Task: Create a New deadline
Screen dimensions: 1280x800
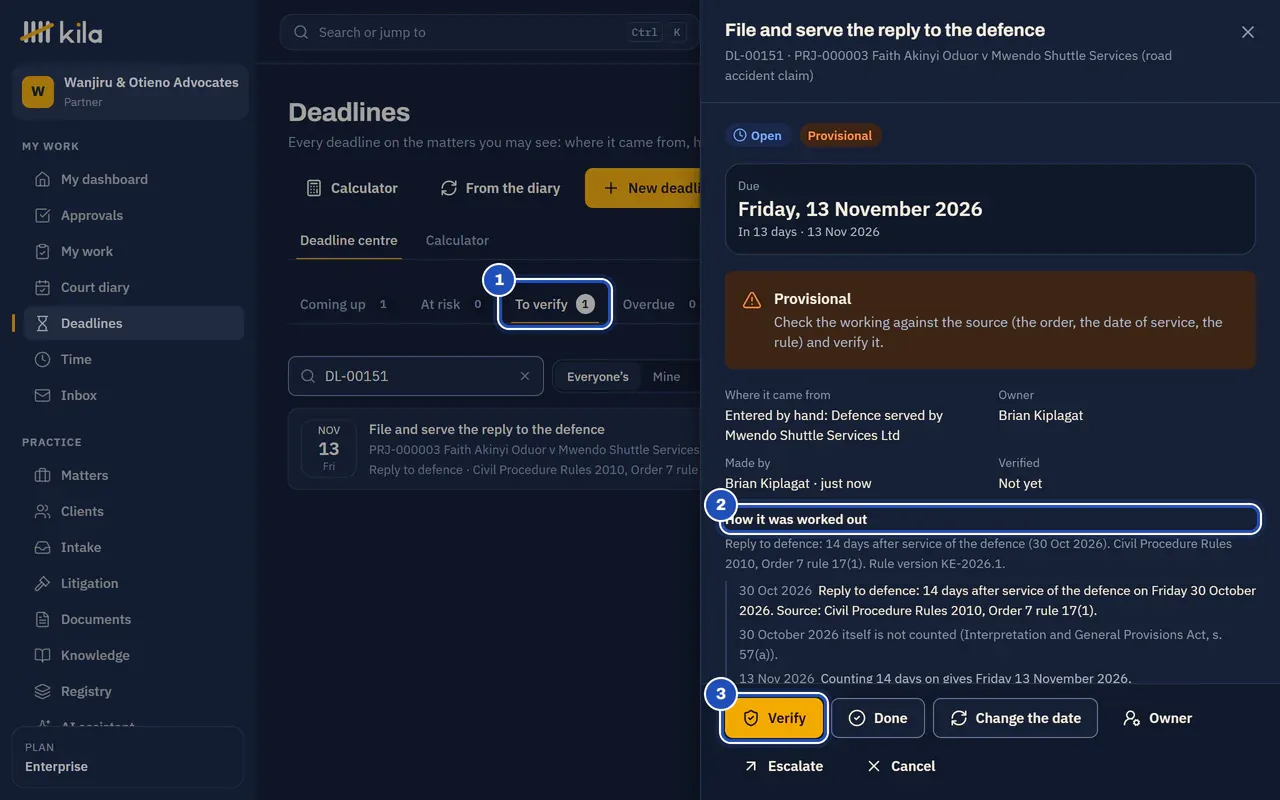Action: pos(643,188)
